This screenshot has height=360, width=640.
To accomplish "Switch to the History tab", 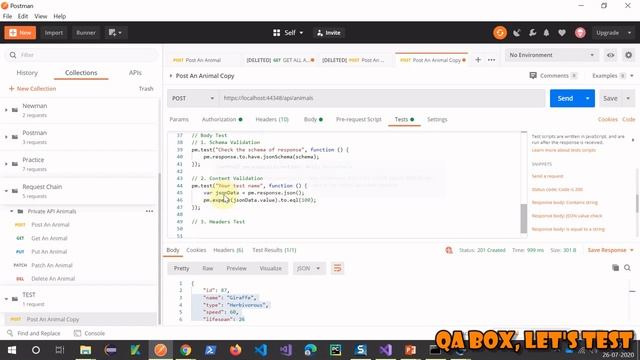I will coord(27,73).
